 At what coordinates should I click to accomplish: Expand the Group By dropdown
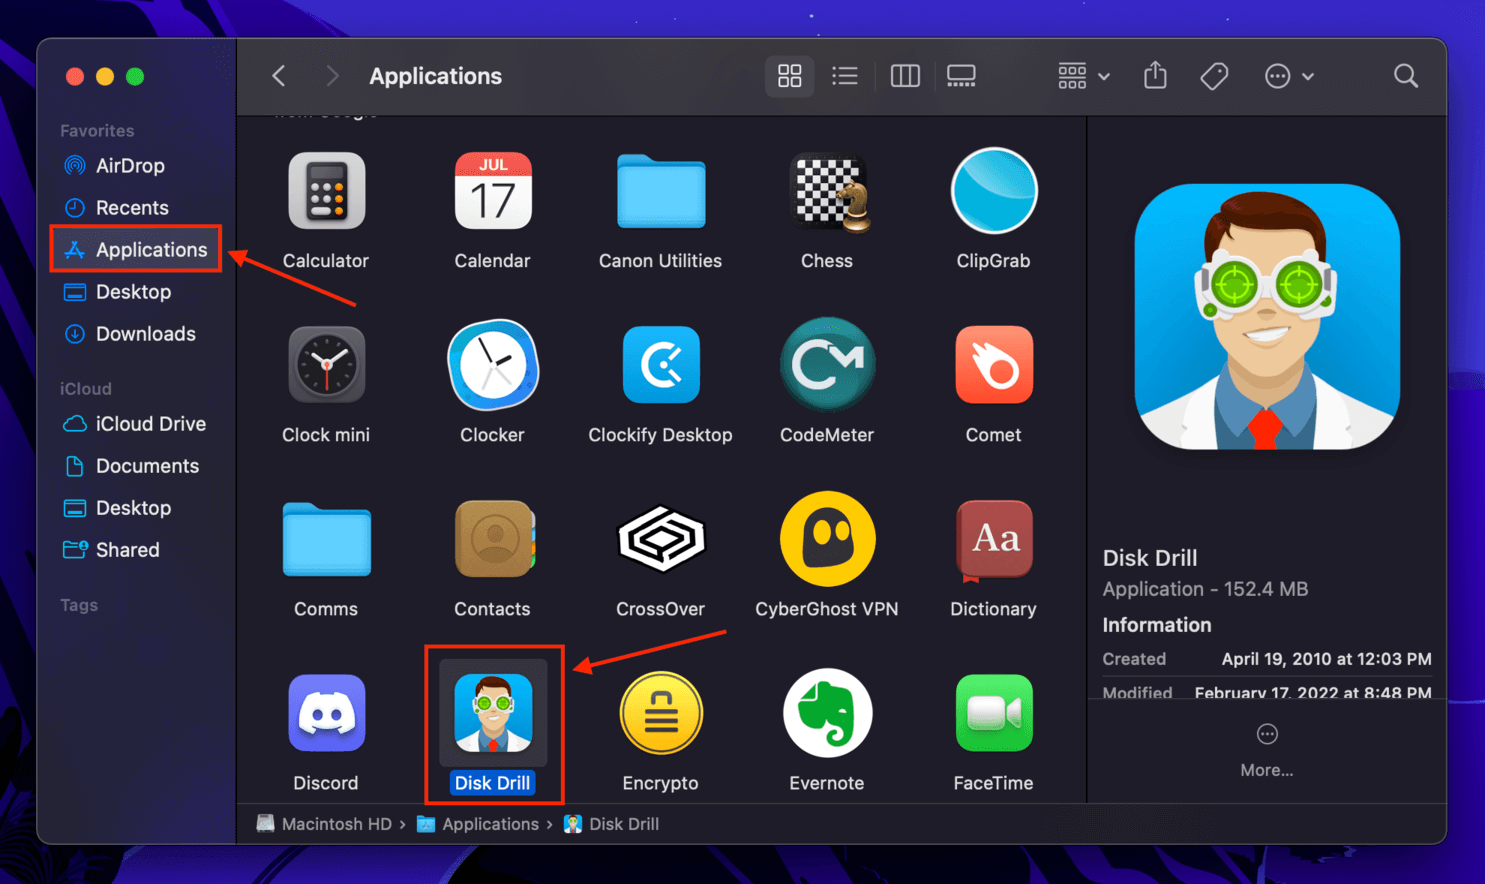(x=1084, y=76)
